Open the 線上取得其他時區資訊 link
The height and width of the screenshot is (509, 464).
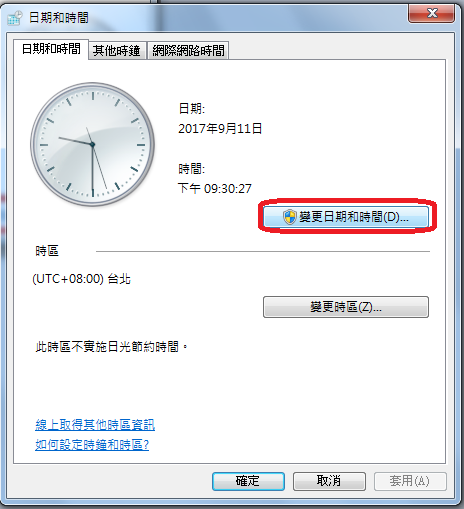[95, 425]
